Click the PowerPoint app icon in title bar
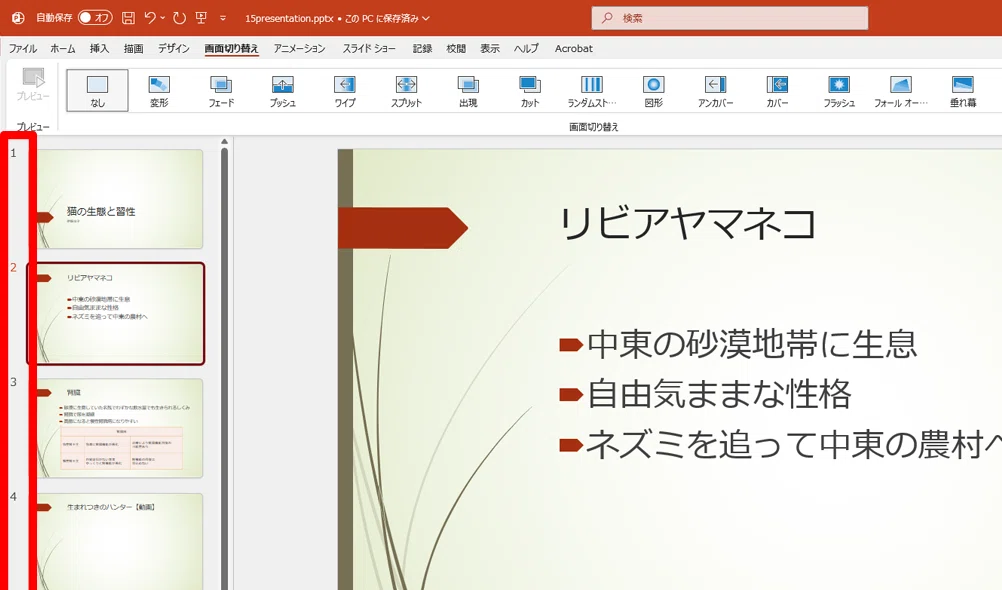Image resolution: width=1002 pixels, height=590 pixels. pyautogui.click(x=18, y=18)
